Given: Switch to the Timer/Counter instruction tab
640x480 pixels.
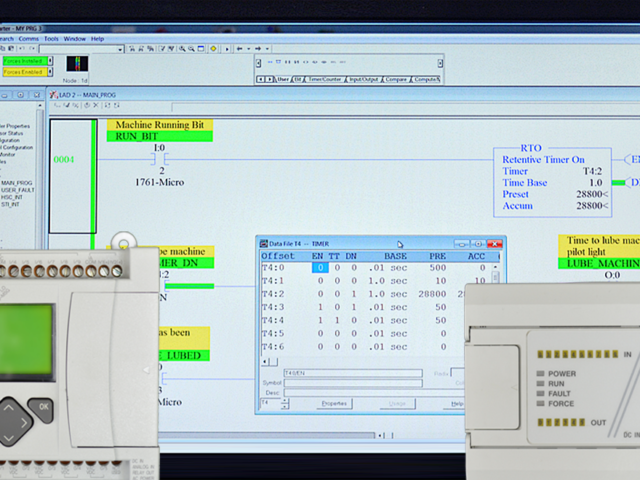Looking at the screenshot, I should tap(325, 79).
